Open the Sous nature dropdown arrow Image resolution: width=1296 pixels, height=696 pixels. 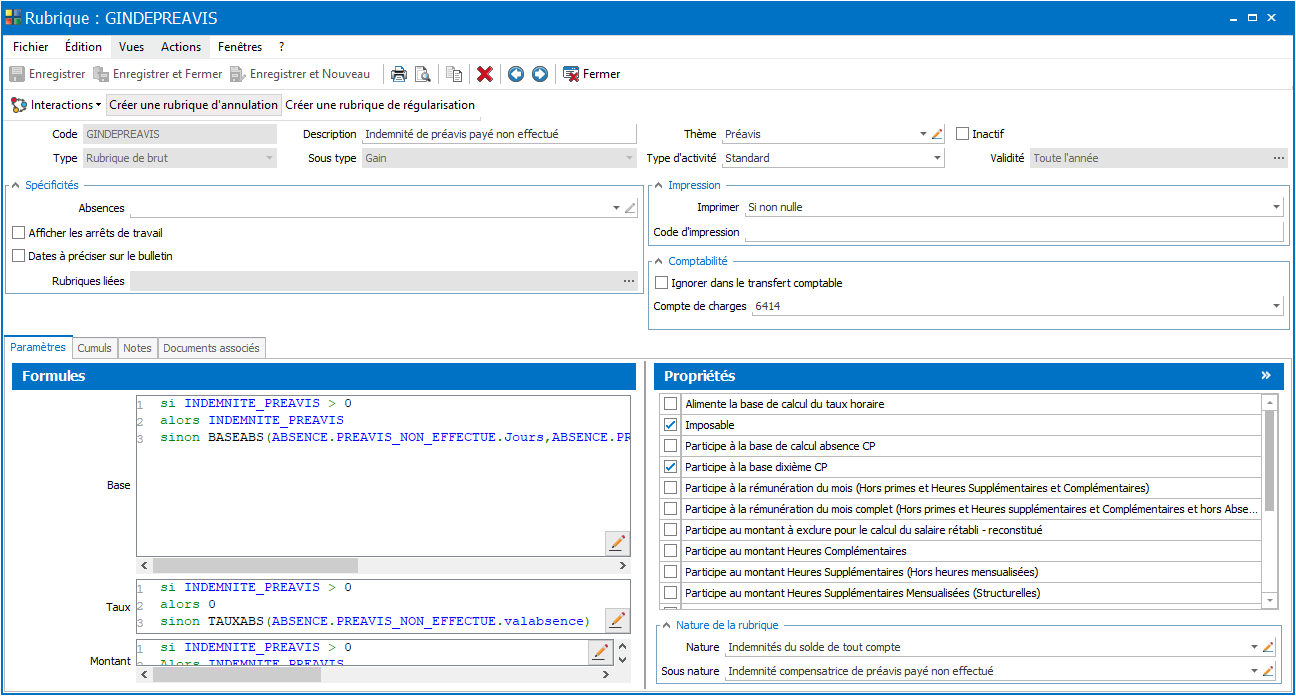(1254, 671)
